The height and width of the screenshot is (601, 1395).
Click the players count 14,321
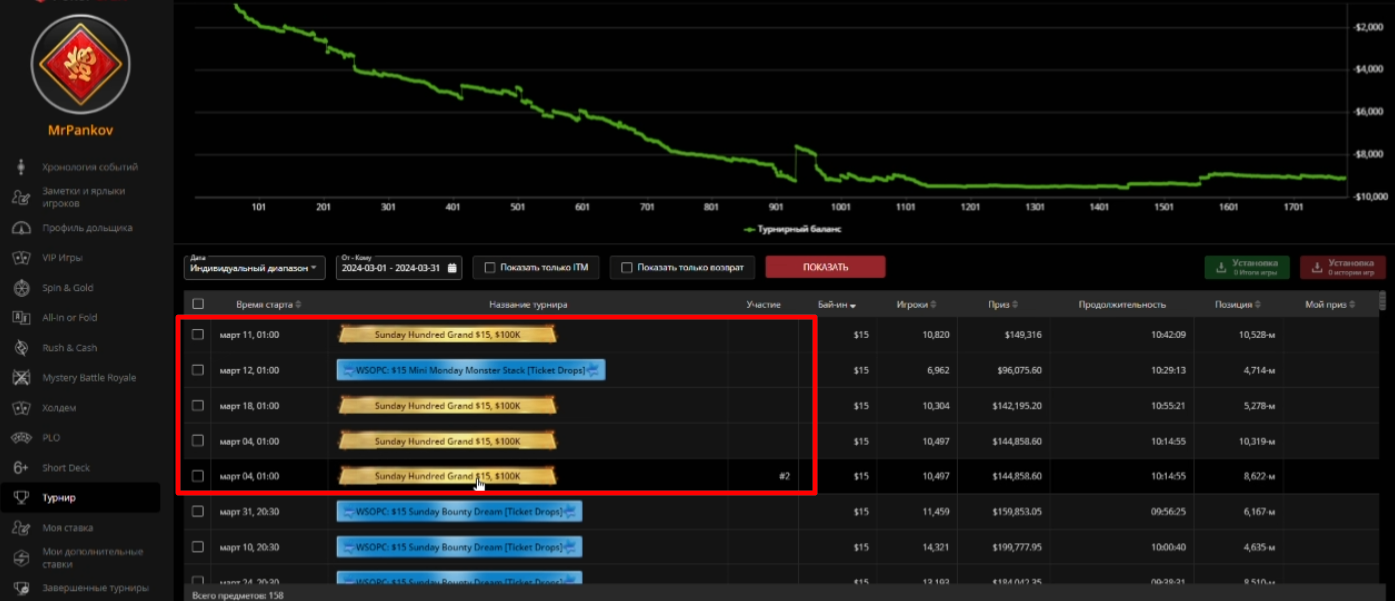click(x=936, y=547)
